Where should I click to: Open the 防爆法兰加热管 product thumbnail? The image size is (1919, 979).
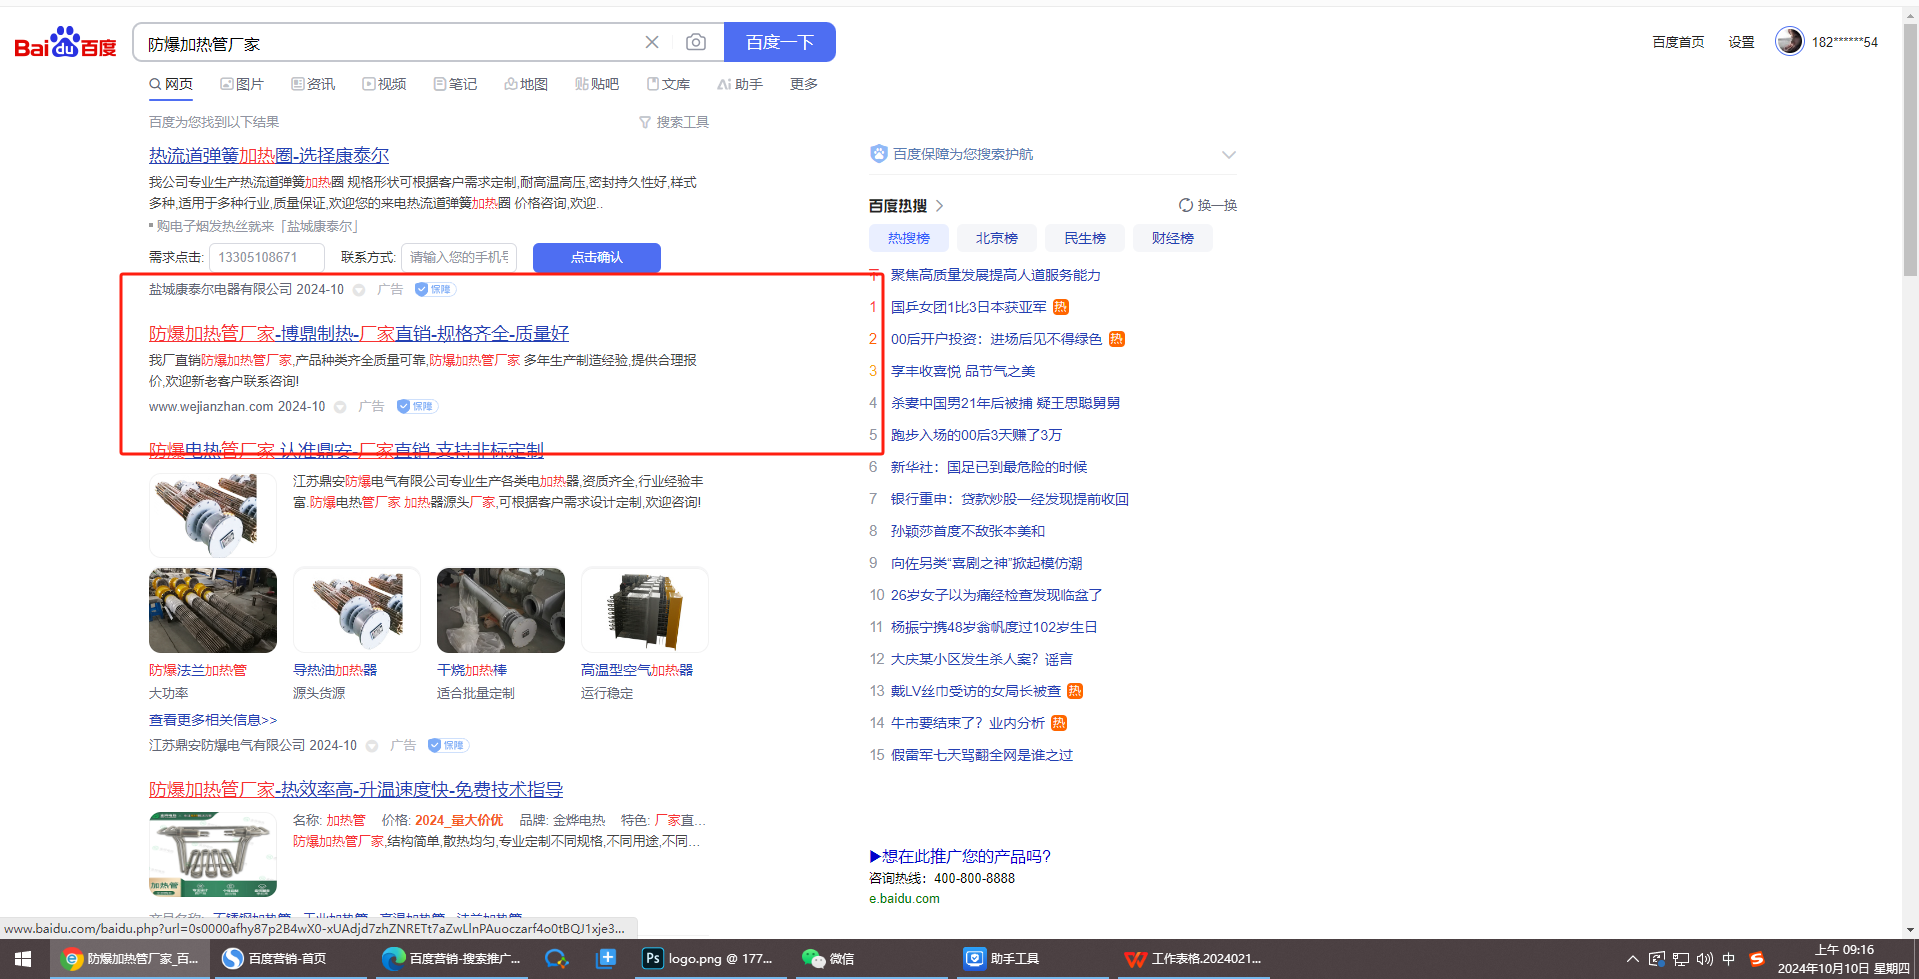tap(213, 610)
